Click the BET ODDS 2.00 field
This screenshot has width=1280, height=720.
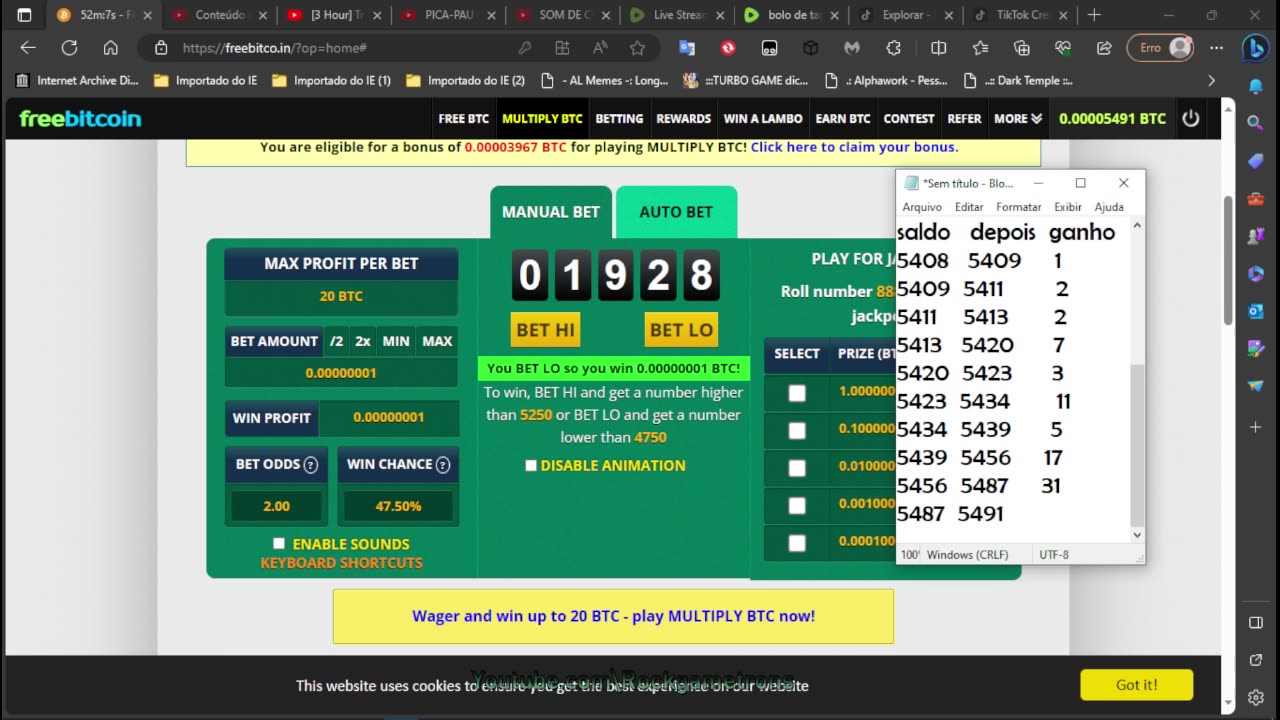[276, 506]
